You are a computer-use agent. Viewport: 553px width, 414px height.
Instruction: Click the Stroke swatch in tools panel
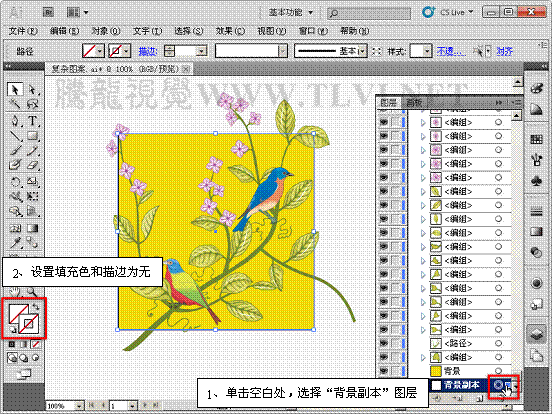tap(29, 324)
